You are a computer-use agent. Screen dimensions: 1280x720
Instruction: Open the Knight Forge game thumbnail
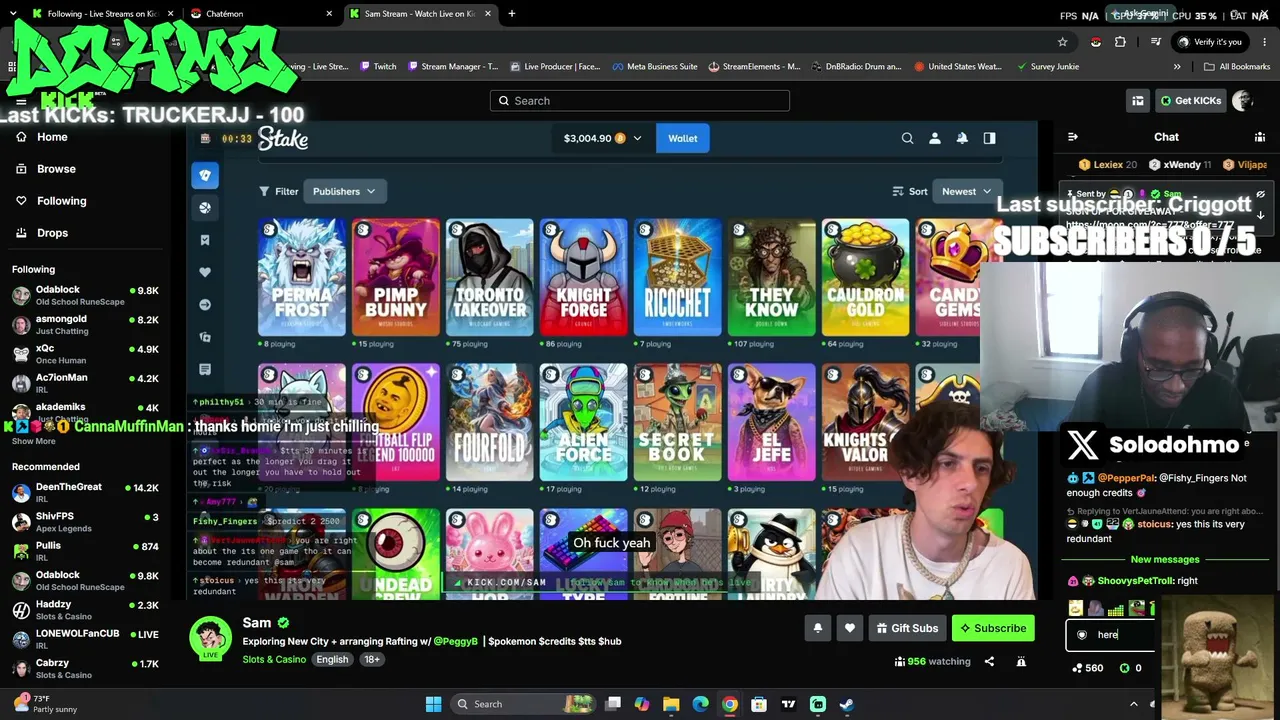[584, 277]
